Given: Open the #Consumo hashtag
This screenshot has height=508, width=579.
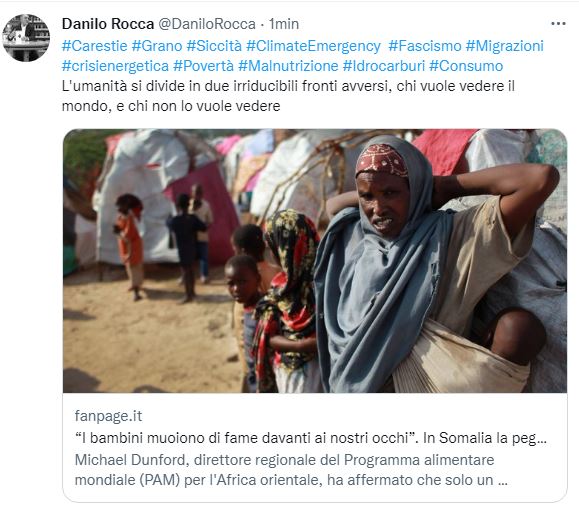Looking at the screenshot, I should [x=466, y=66].
